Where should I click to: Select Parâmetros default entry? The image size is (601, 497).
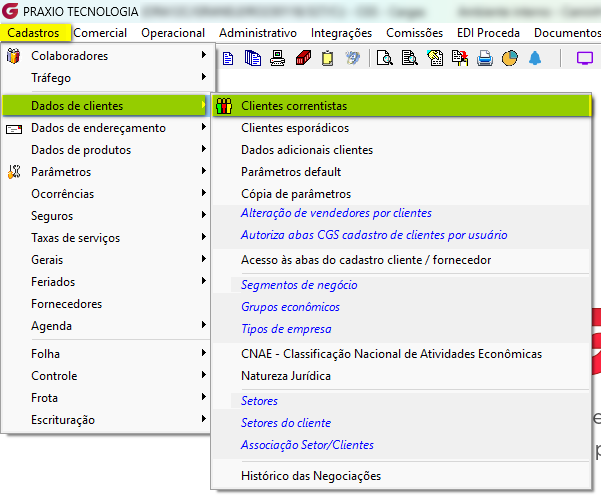[x=401, y=172]
